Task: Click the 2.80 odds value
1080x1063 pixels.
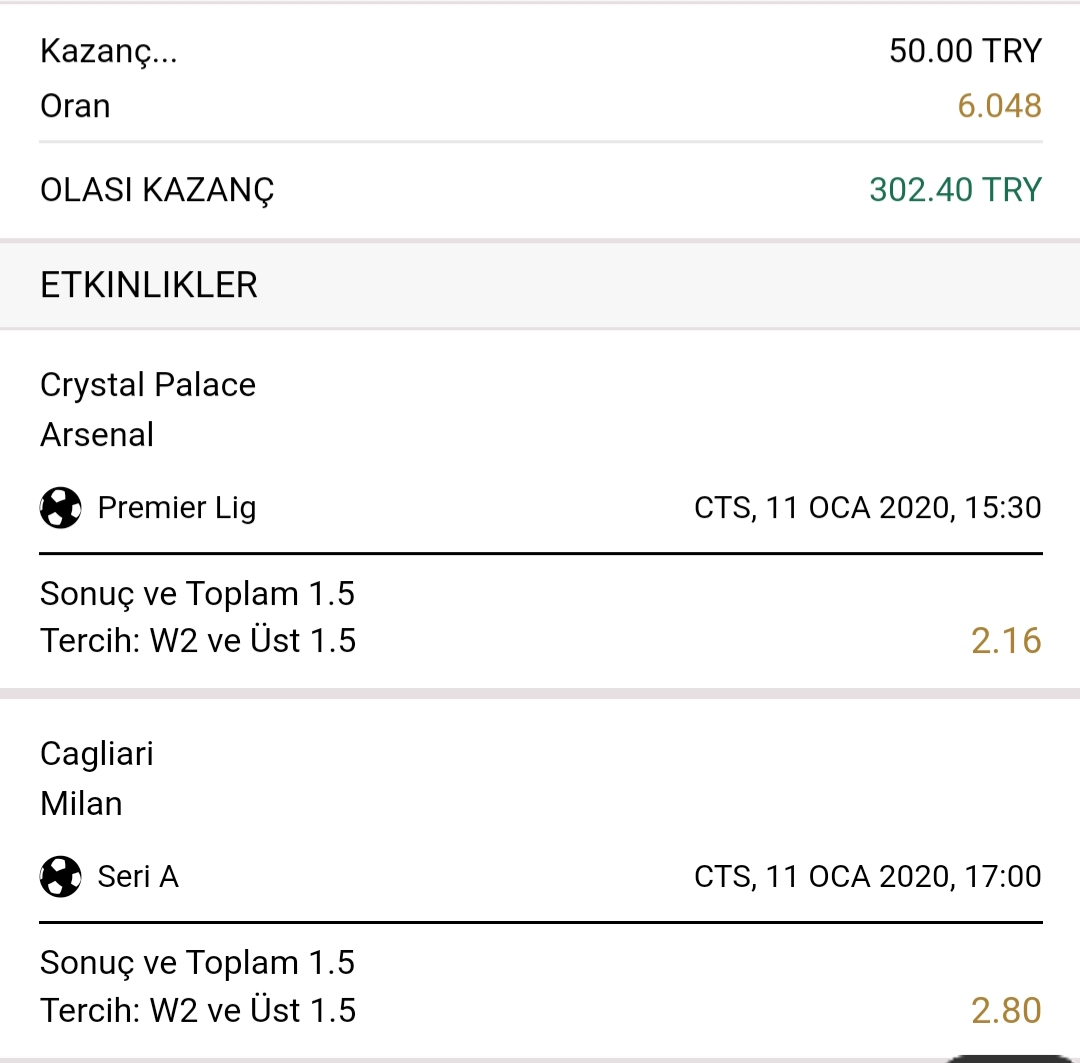Action: 1006,1011
